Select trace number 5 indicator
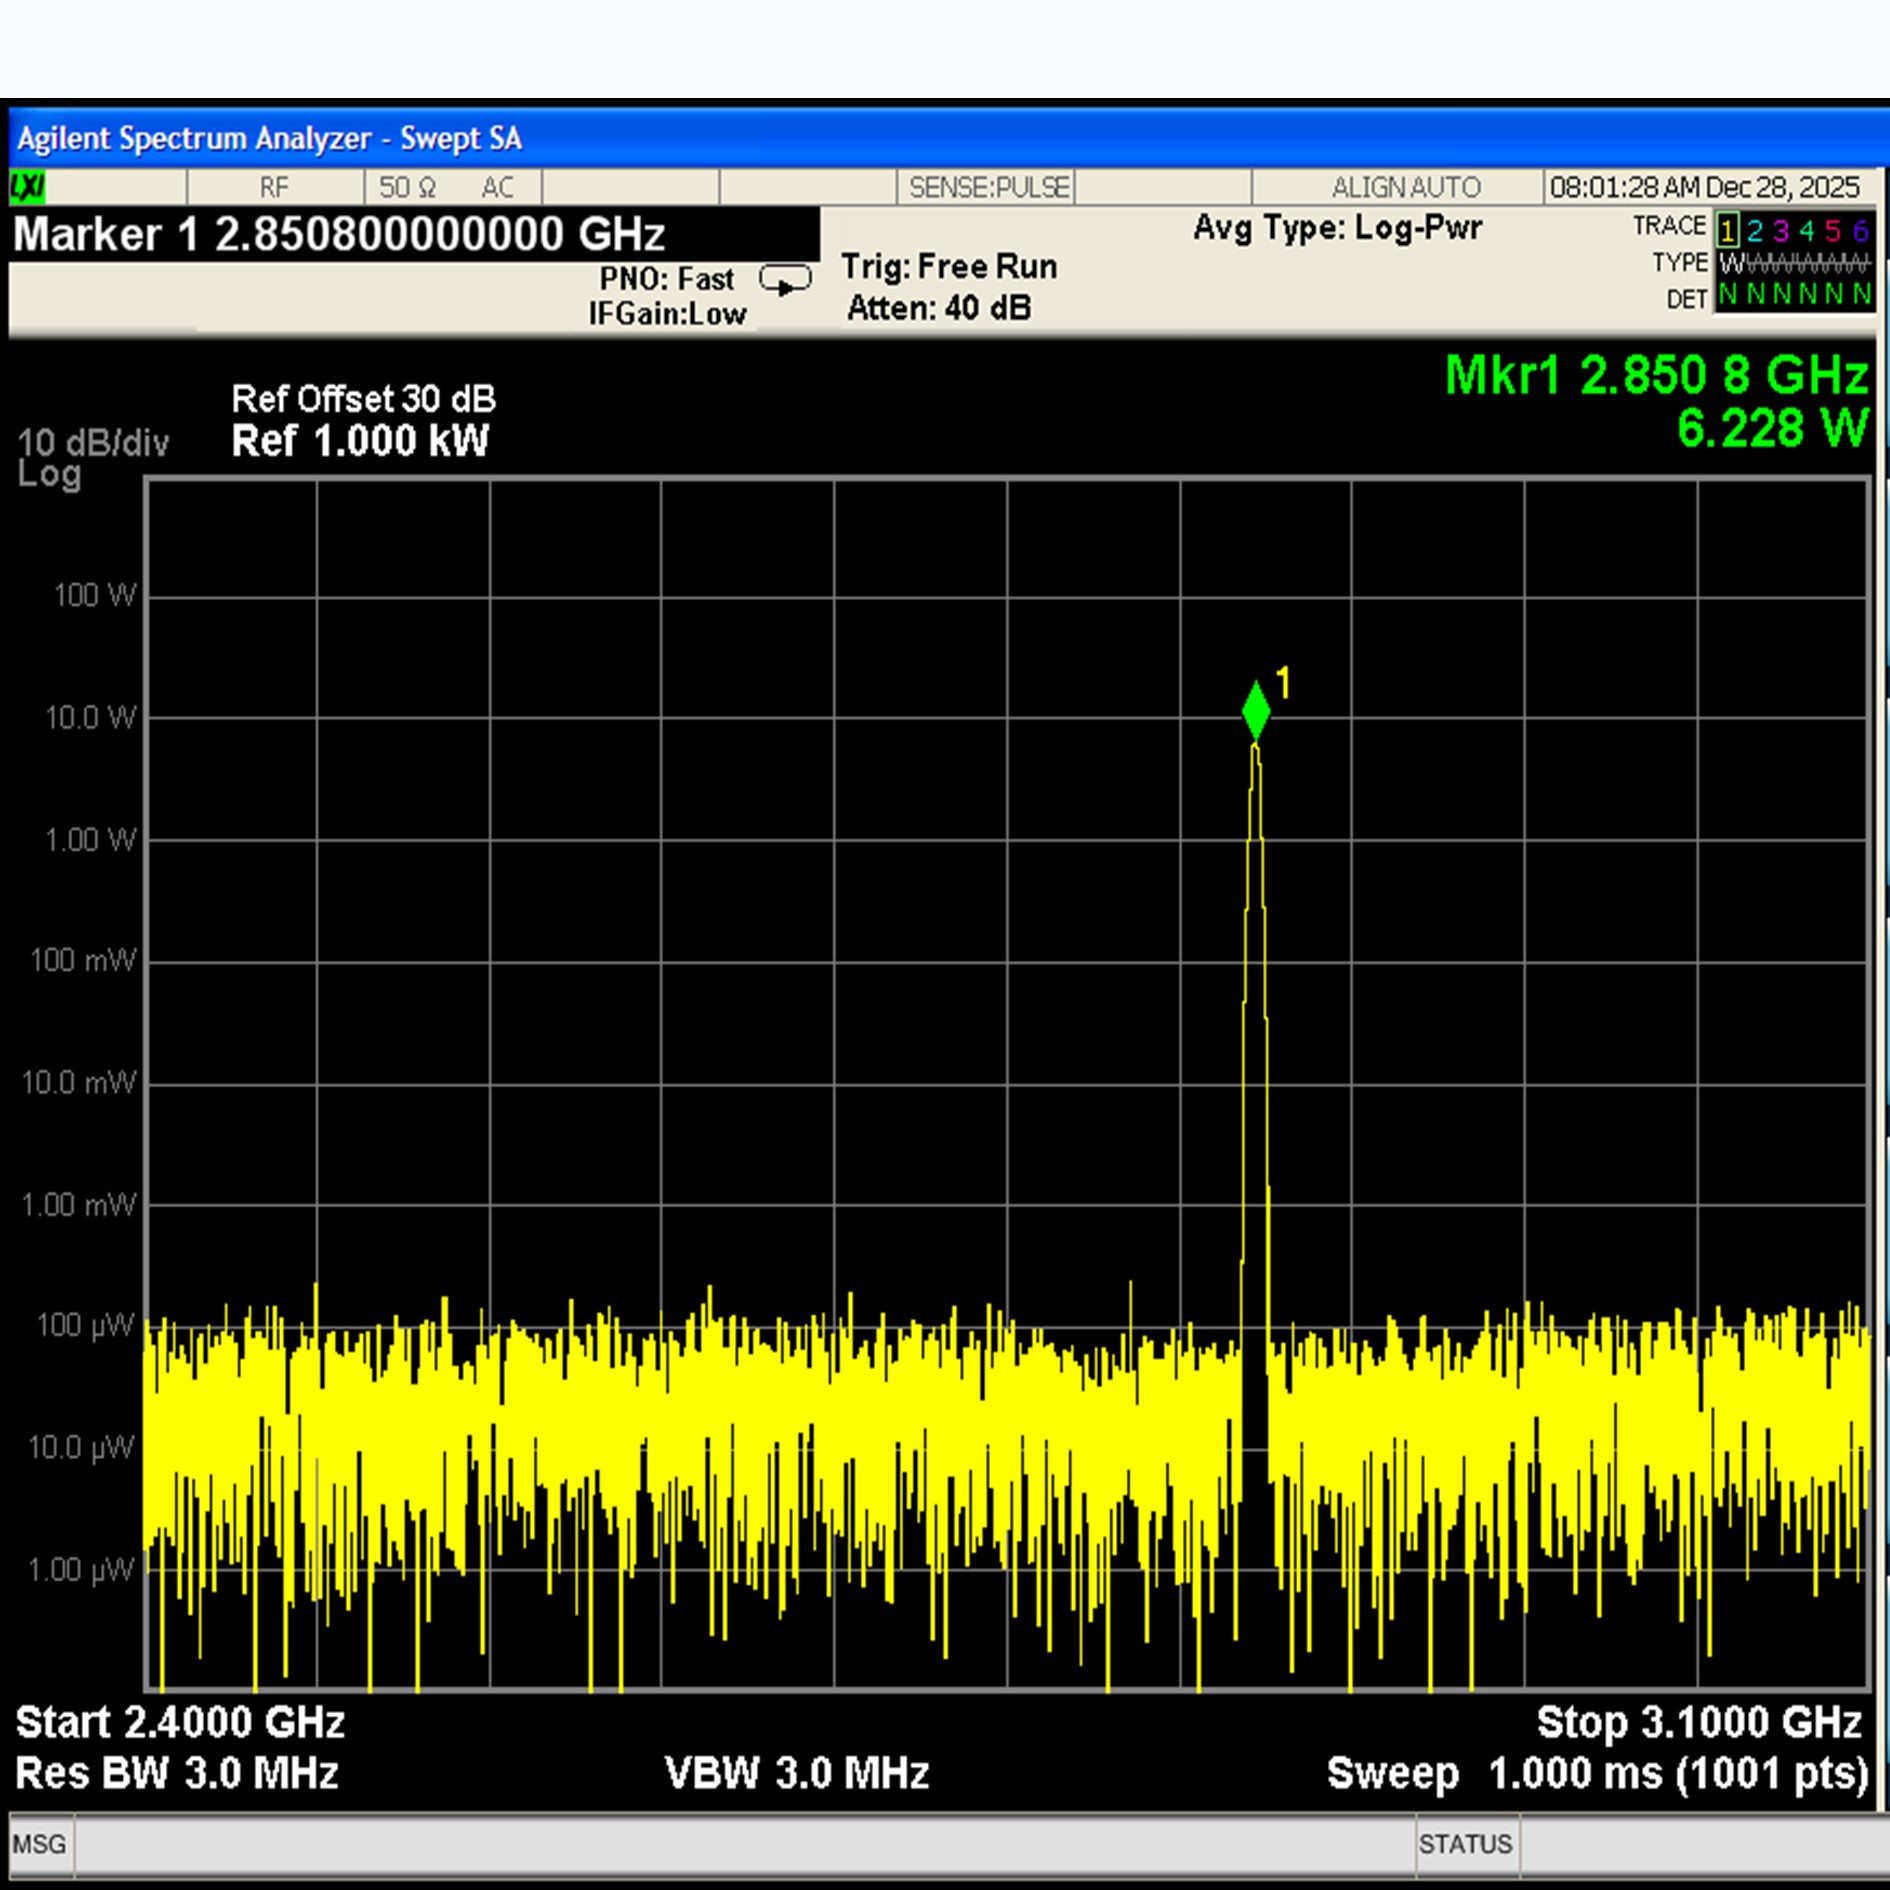 pyautogui.click(x=1833, y=231)
